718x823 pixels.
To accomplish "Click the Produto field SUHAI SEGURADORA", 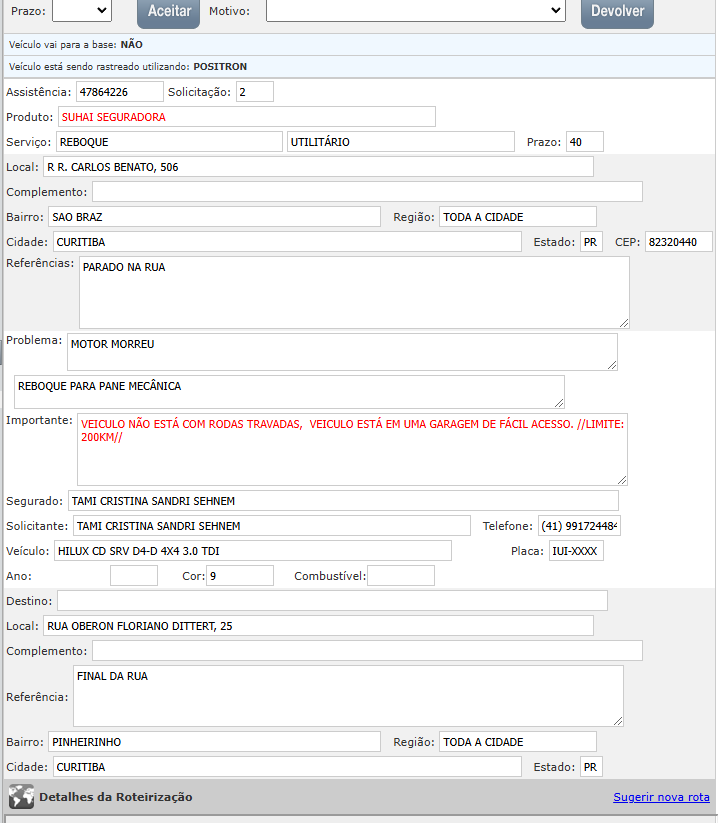I will 247,117.
